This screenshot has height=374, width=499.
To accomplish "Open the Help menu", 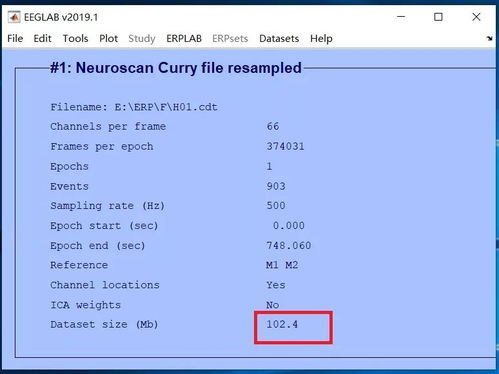I will (x=321, y=39).
